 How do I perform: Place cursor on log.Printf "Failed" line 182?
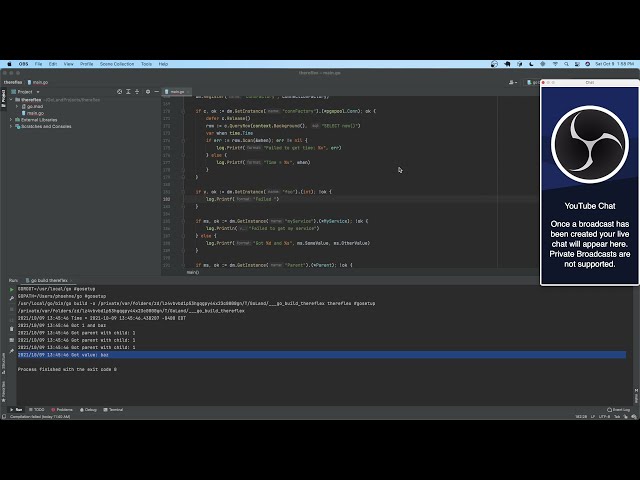242,199
